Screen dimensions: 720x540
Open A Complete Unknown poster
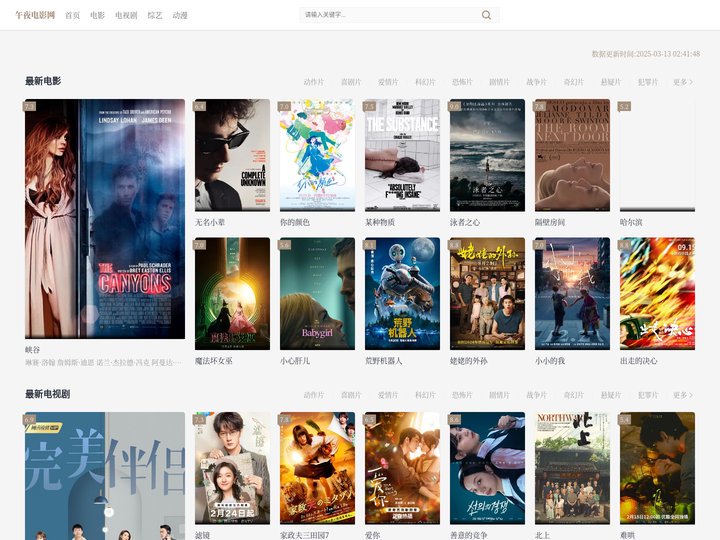click(x=232, y=155)
